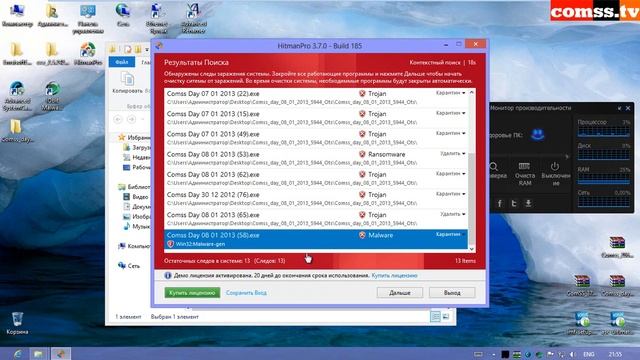Open Карантин dropdown for Comss Day 07 01 2013 (15).exe

tap(451, 113)
